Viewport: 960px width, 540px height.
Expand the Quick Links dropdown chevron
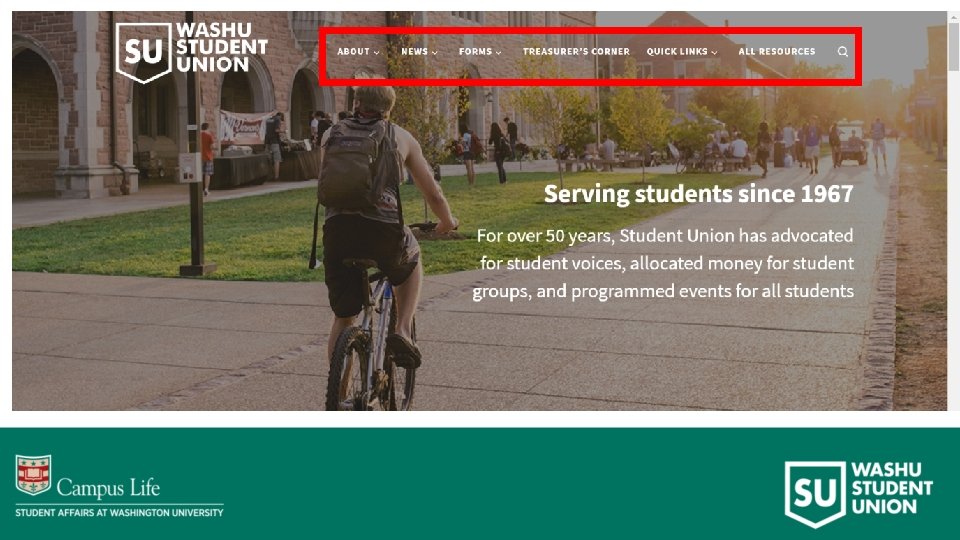[x=714, y=53]
